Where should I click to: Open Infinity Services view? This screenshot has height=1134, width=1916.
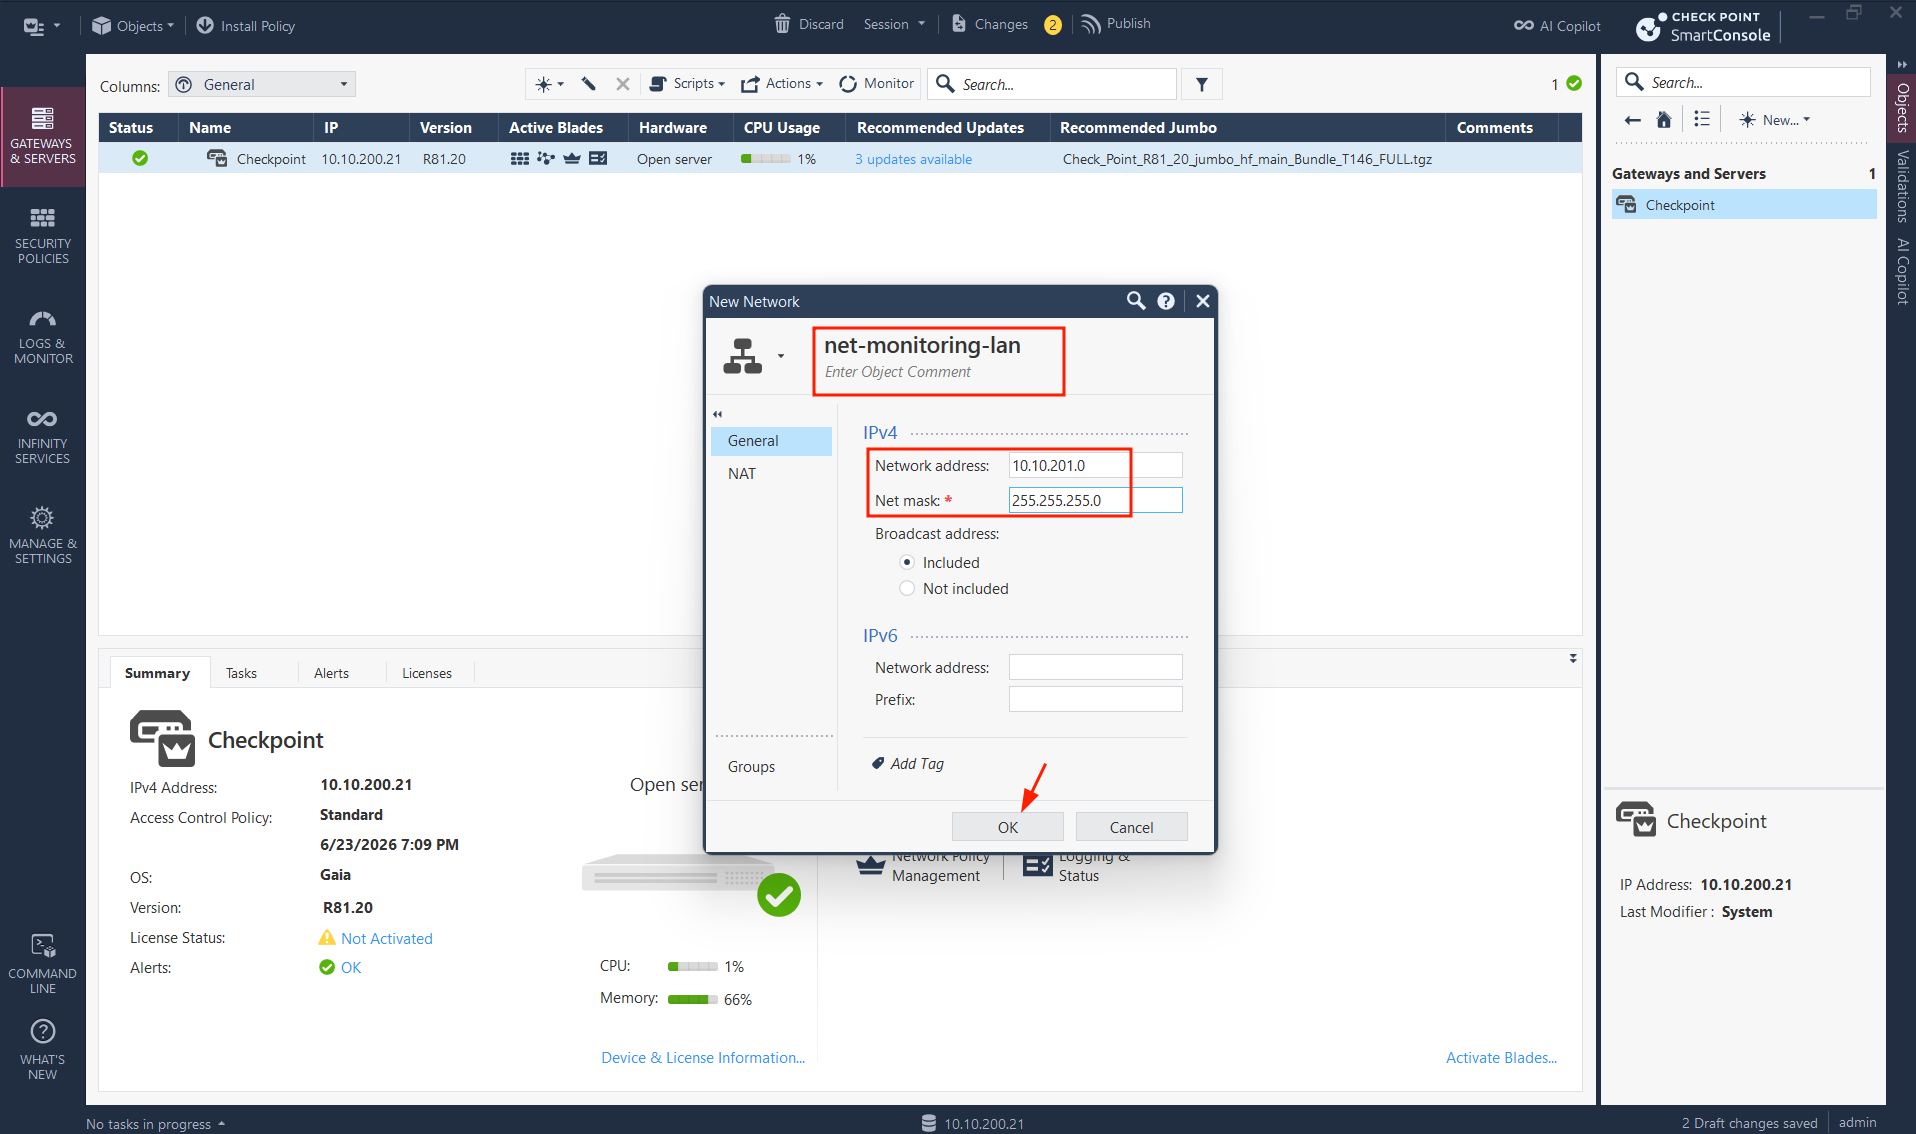pos(43,436)
